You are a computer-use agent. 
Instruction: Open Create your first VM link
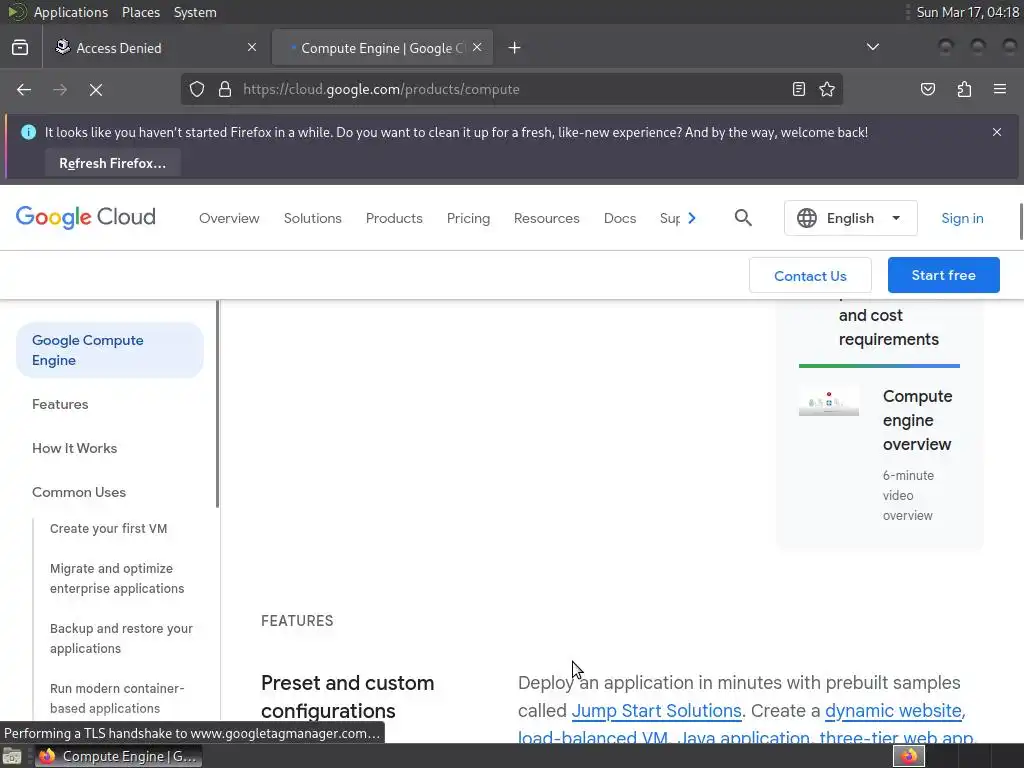pos(108,528)
